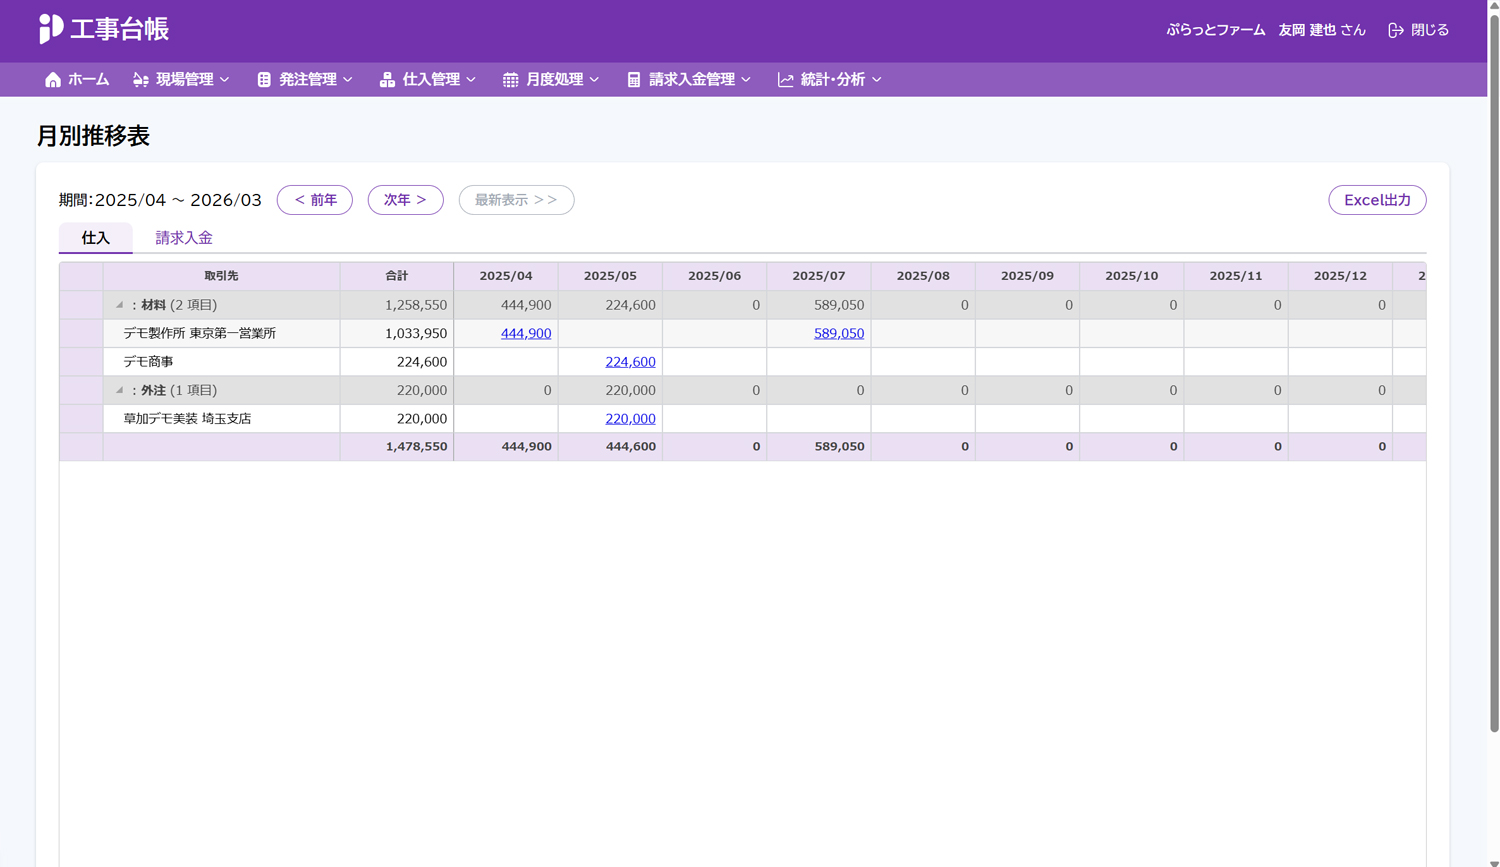The height and width of the screenshot is (867, 1500).
Task: Go to previous year with 前年 button
Action: click(x=315, y=200)
